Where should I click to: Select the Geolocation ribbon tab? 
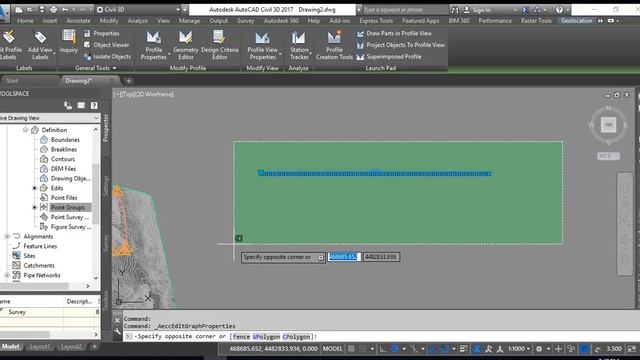pos(576,20)
